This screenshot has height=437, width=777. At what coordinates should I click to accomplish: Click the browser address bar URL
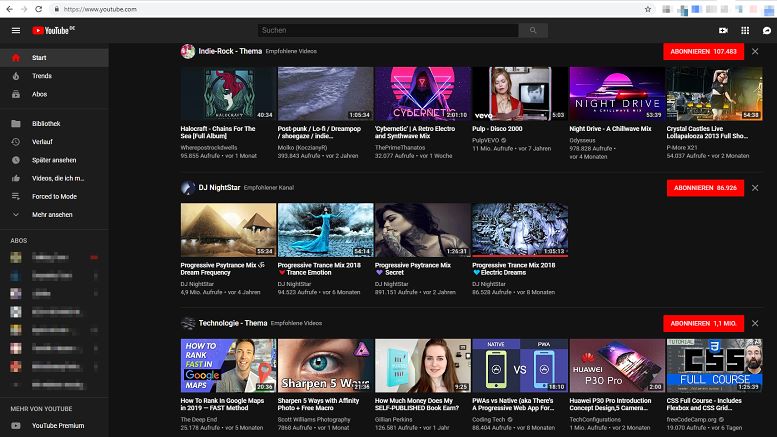point(100,9)
